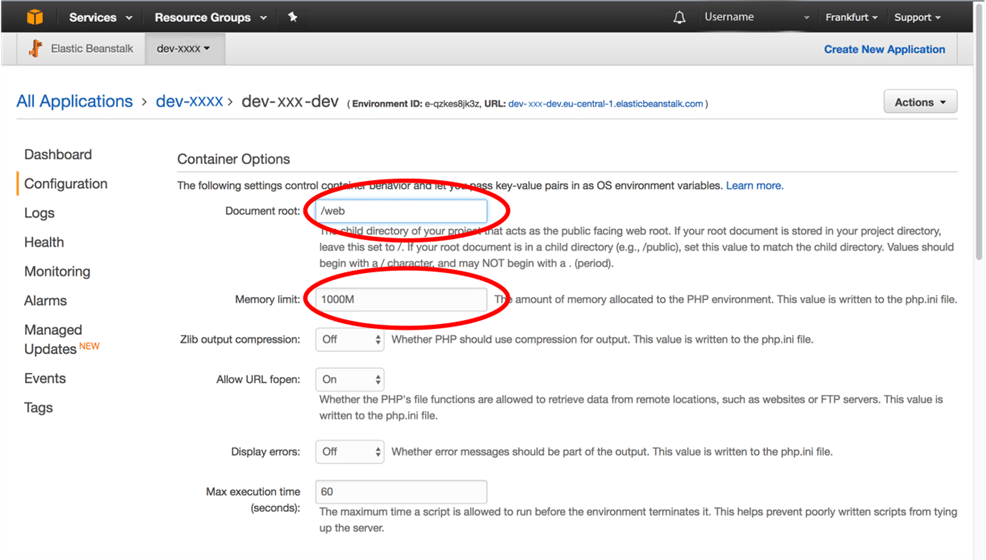The width and height of the screenshot is (986, 560).
Task: Click the dev-xxx-dev environment name
Action: 290,101
